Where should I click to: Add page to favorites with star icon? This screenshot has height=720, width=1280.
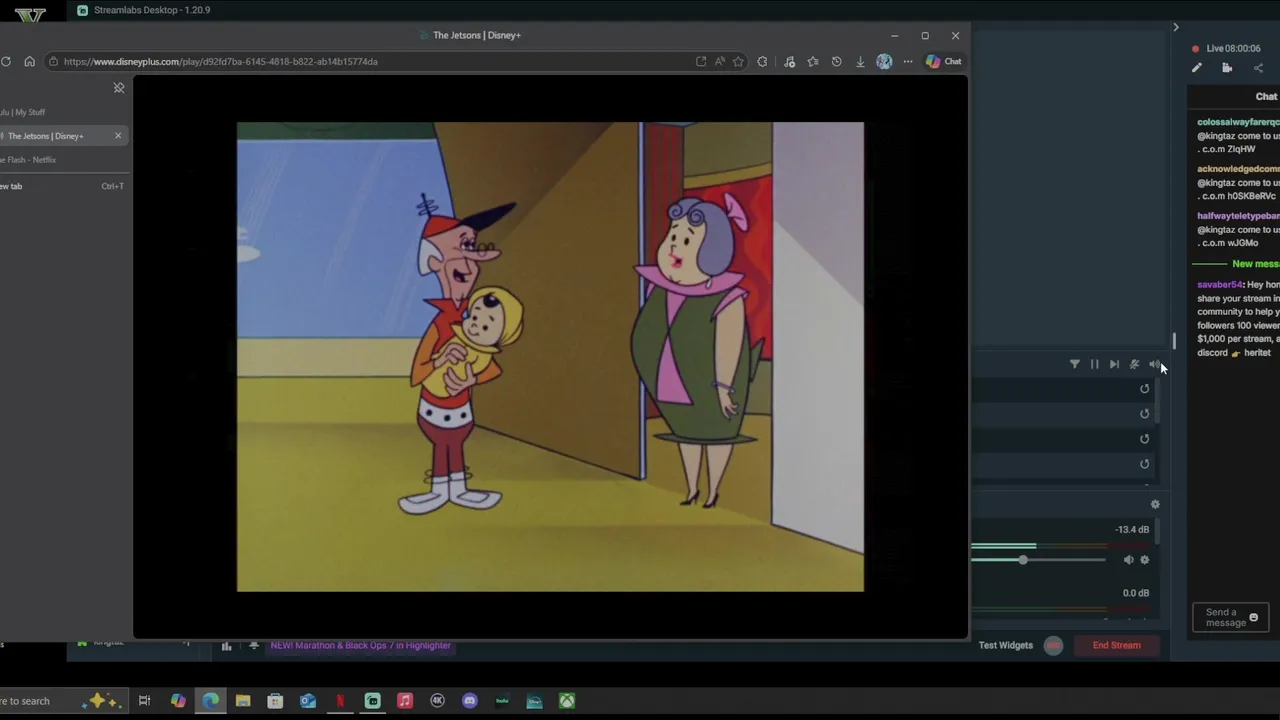point(738,61)
